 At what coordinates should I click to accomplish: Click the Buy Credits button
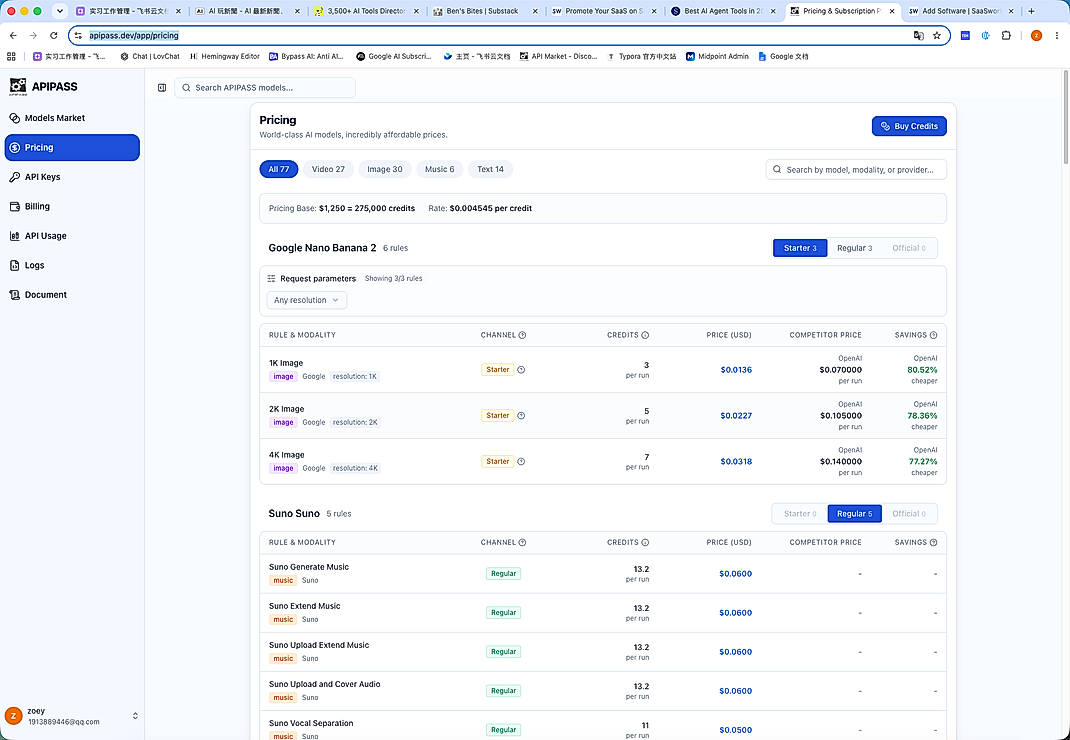click(x=909, y=126)
